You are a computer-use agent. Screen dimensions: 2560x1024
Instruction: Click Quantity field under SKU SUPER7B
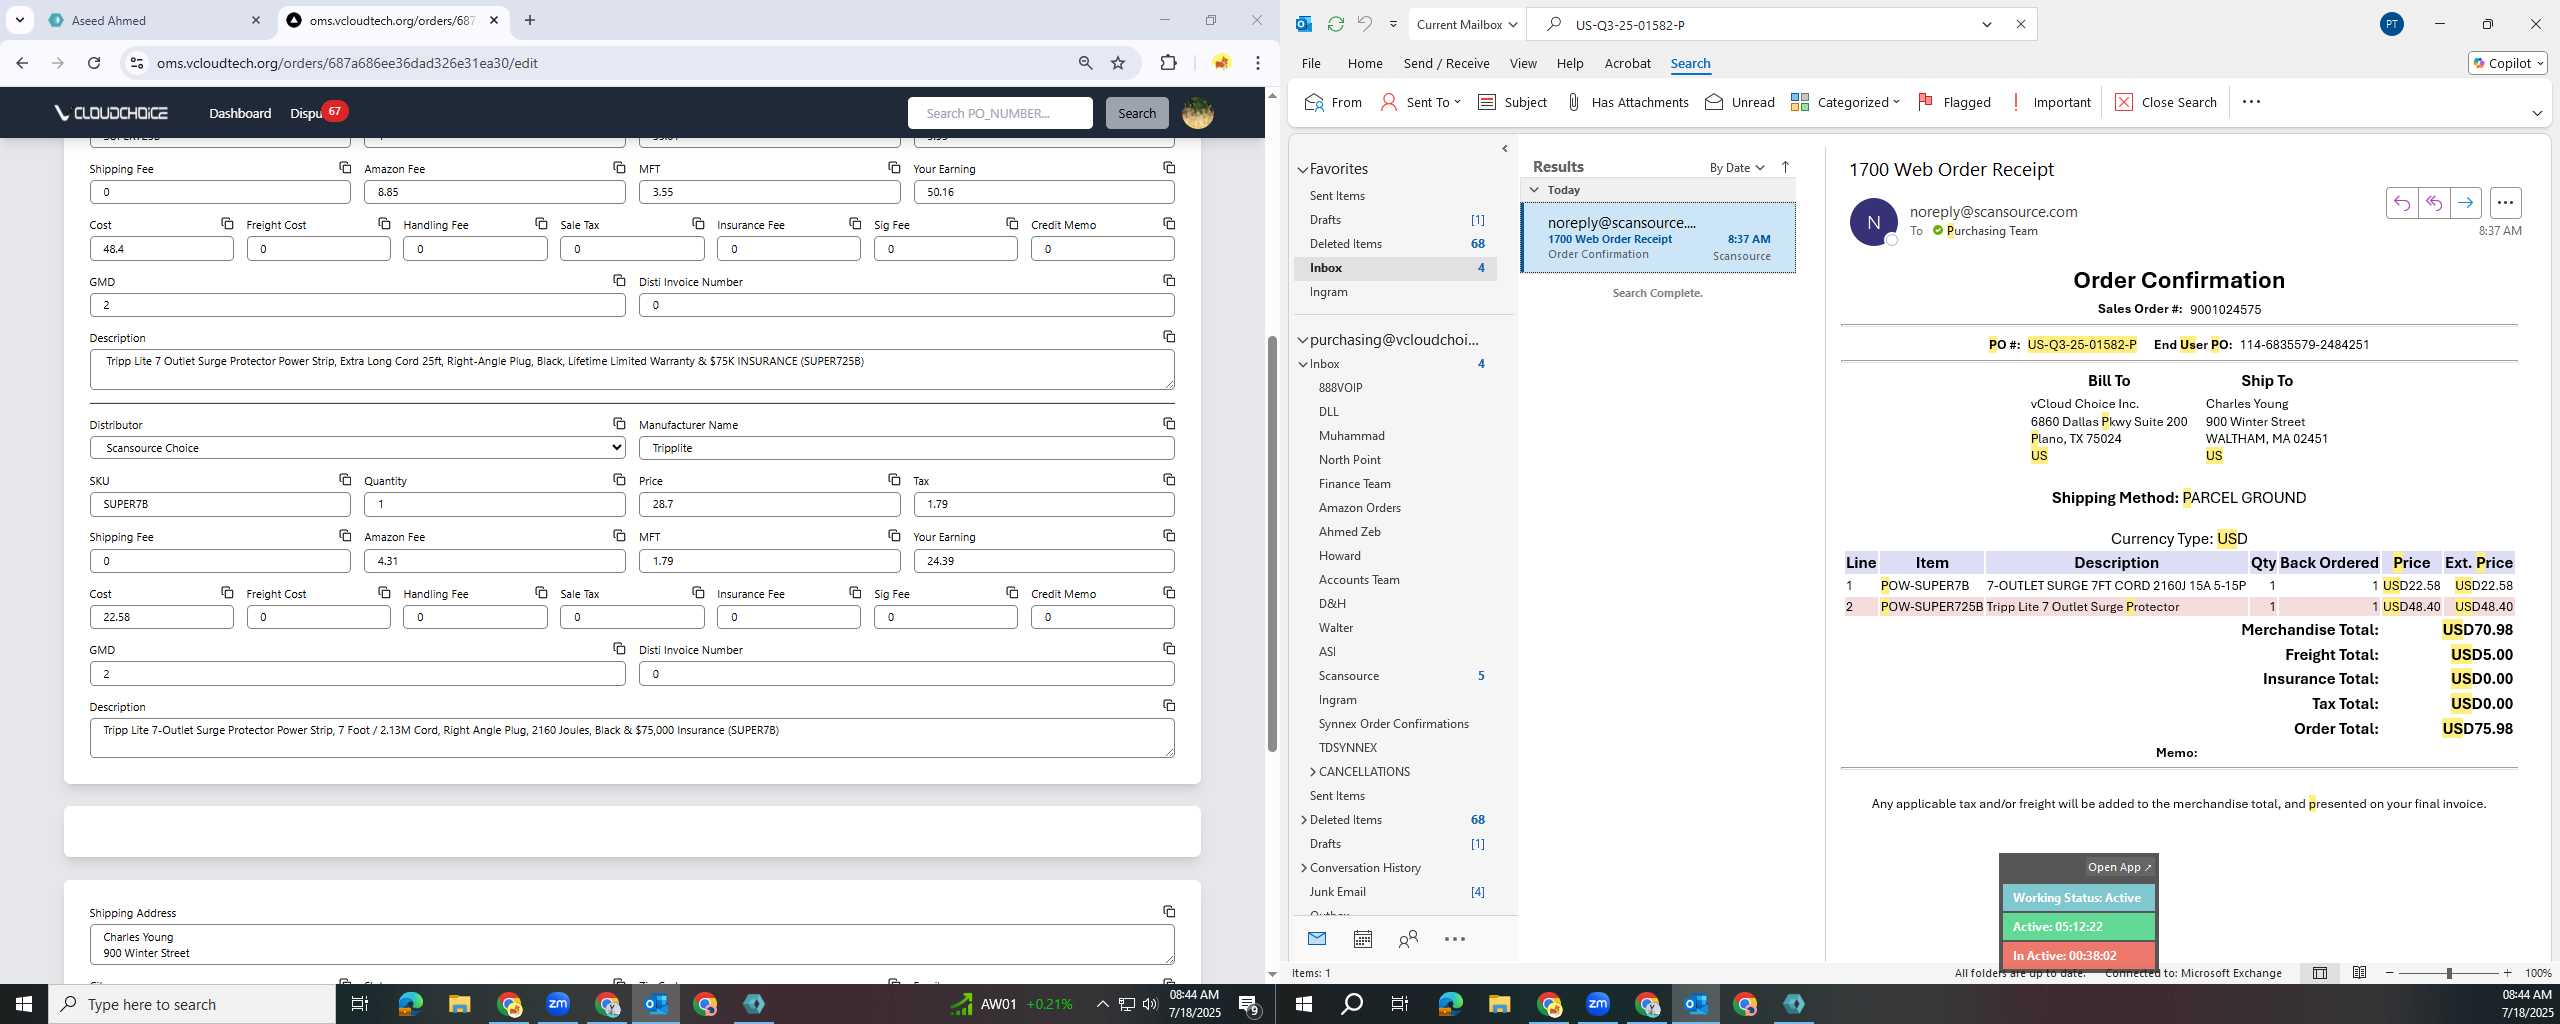click(494, 504)
